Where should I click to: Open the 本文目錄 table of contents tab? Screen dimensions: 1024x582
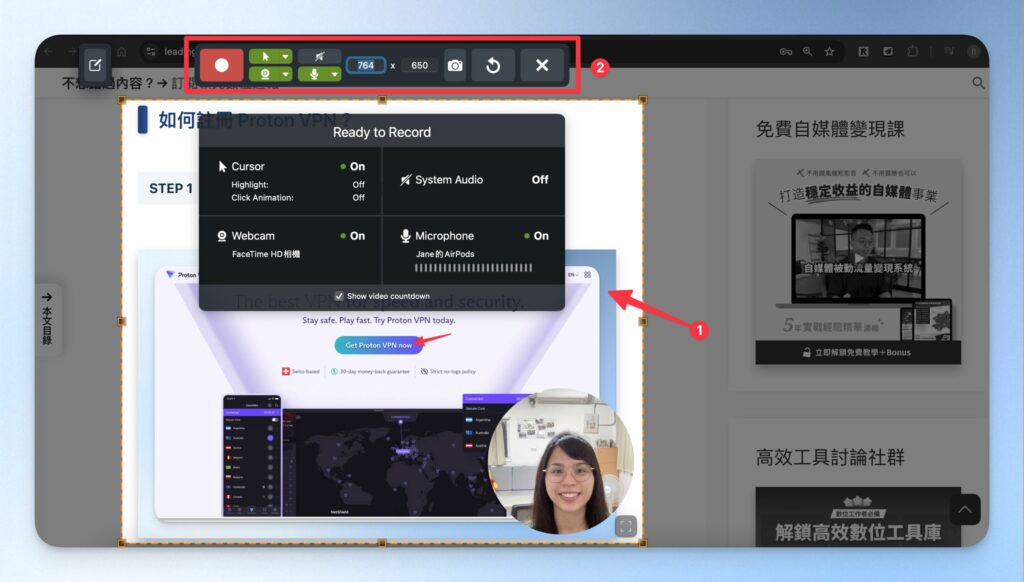point(47,319)
